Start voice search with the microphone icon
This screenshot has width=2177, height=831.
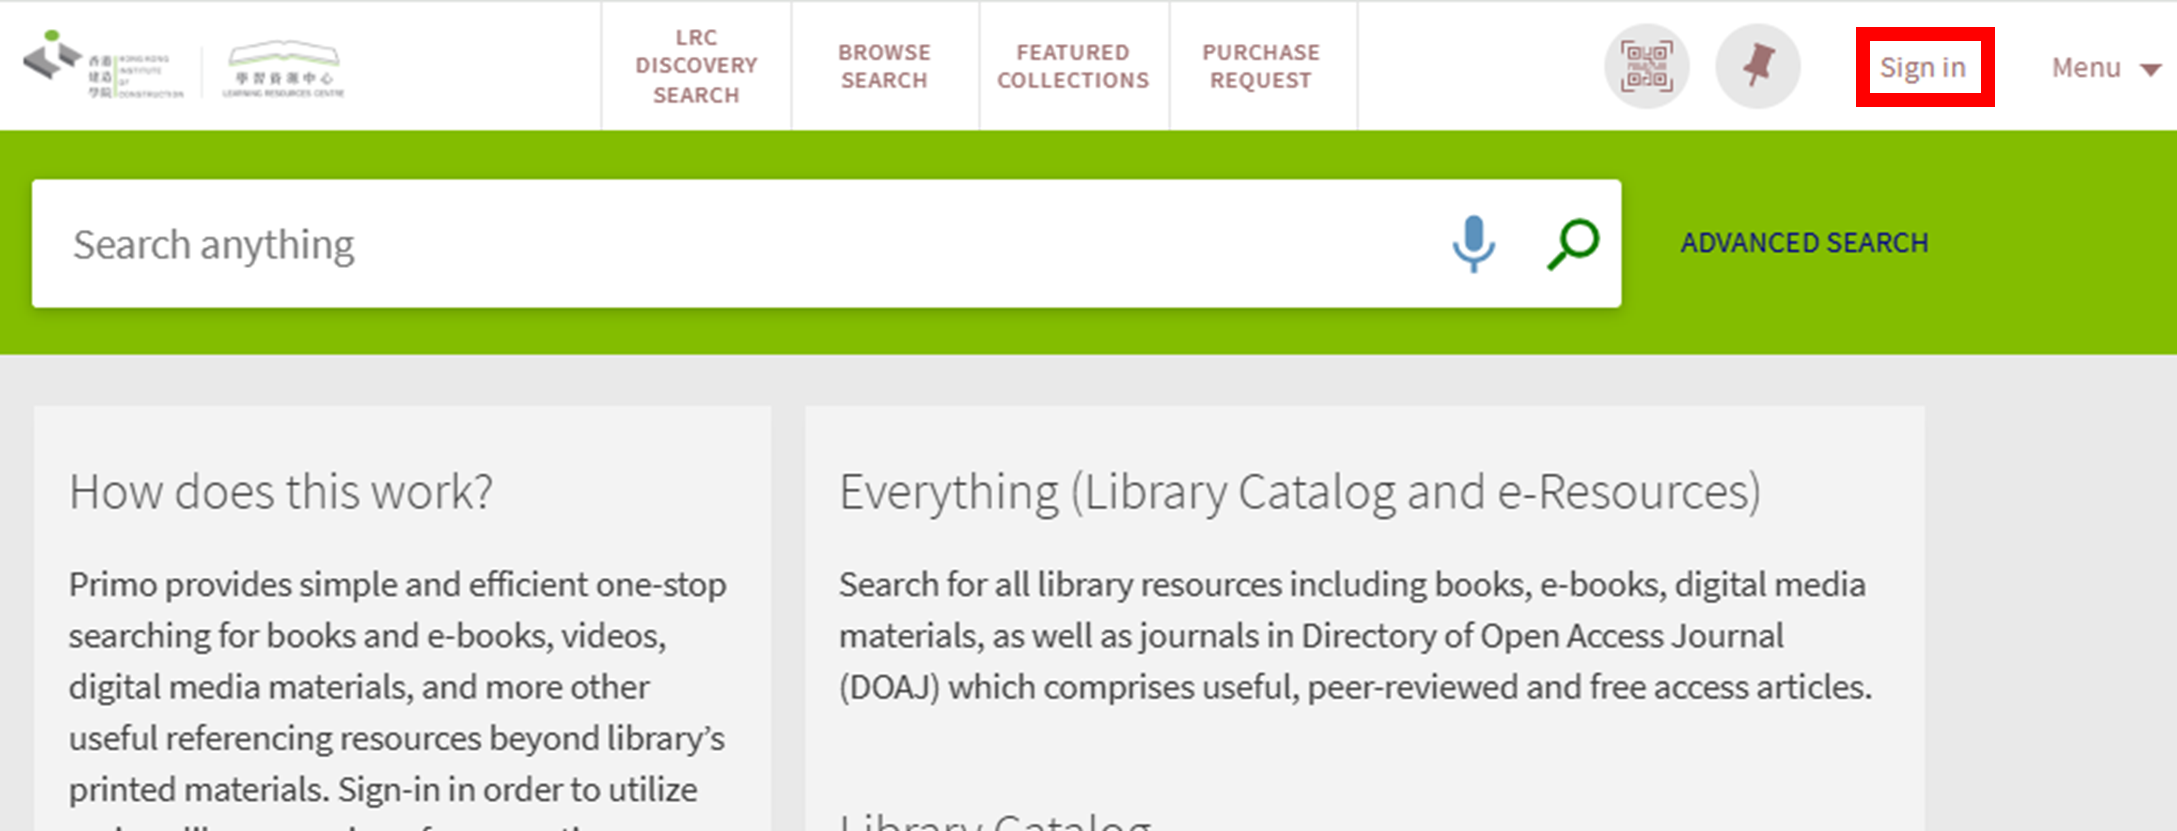(1473, 244)
